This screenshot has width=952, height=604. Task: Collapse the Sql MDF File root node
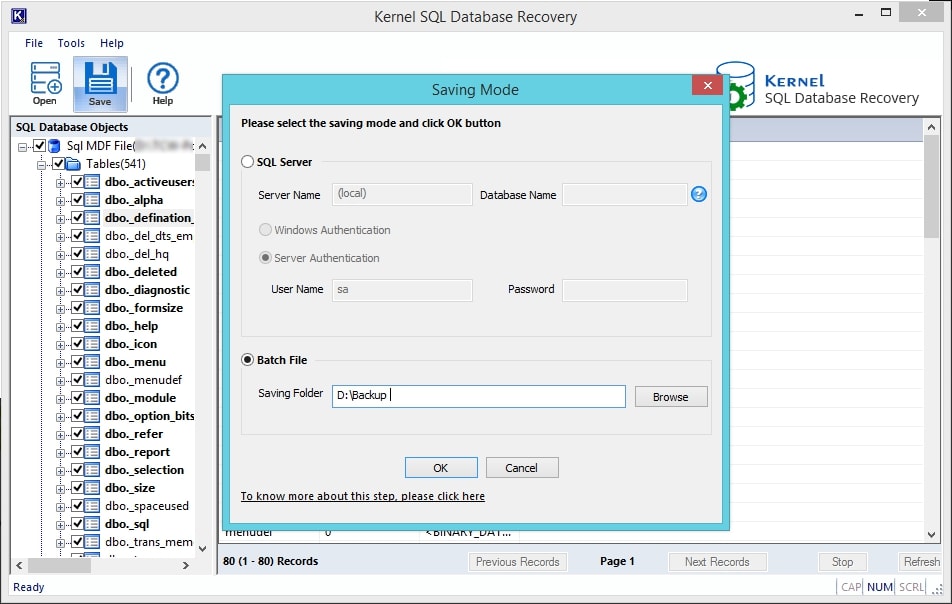24,146
